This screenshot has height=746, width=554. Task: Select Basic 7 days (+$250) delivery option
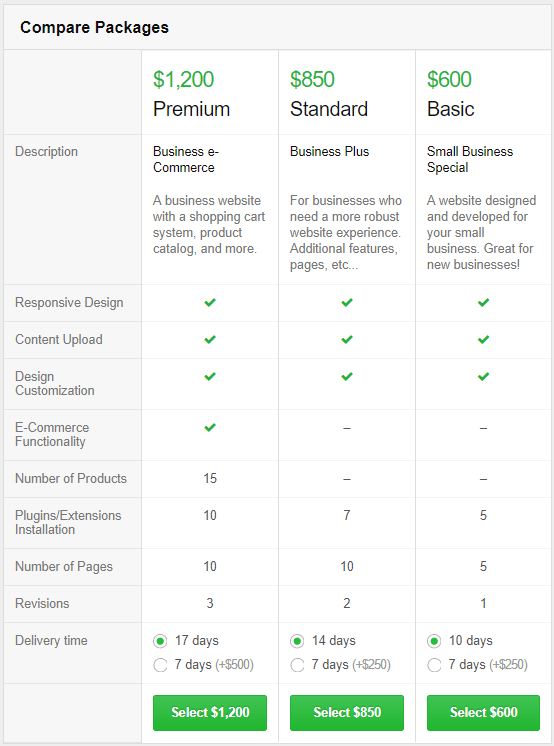[434, 665]
